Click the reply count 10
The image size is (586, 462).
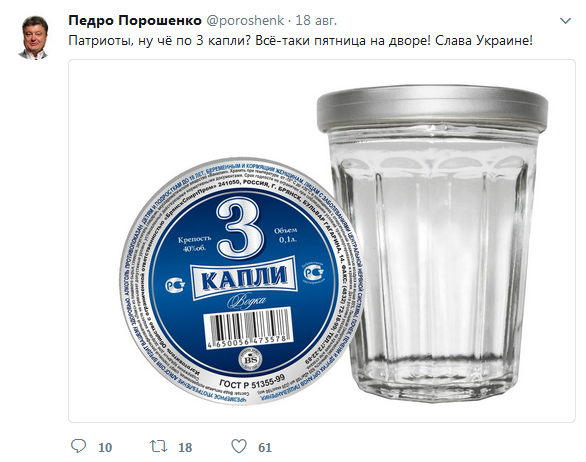click(105, 447)
